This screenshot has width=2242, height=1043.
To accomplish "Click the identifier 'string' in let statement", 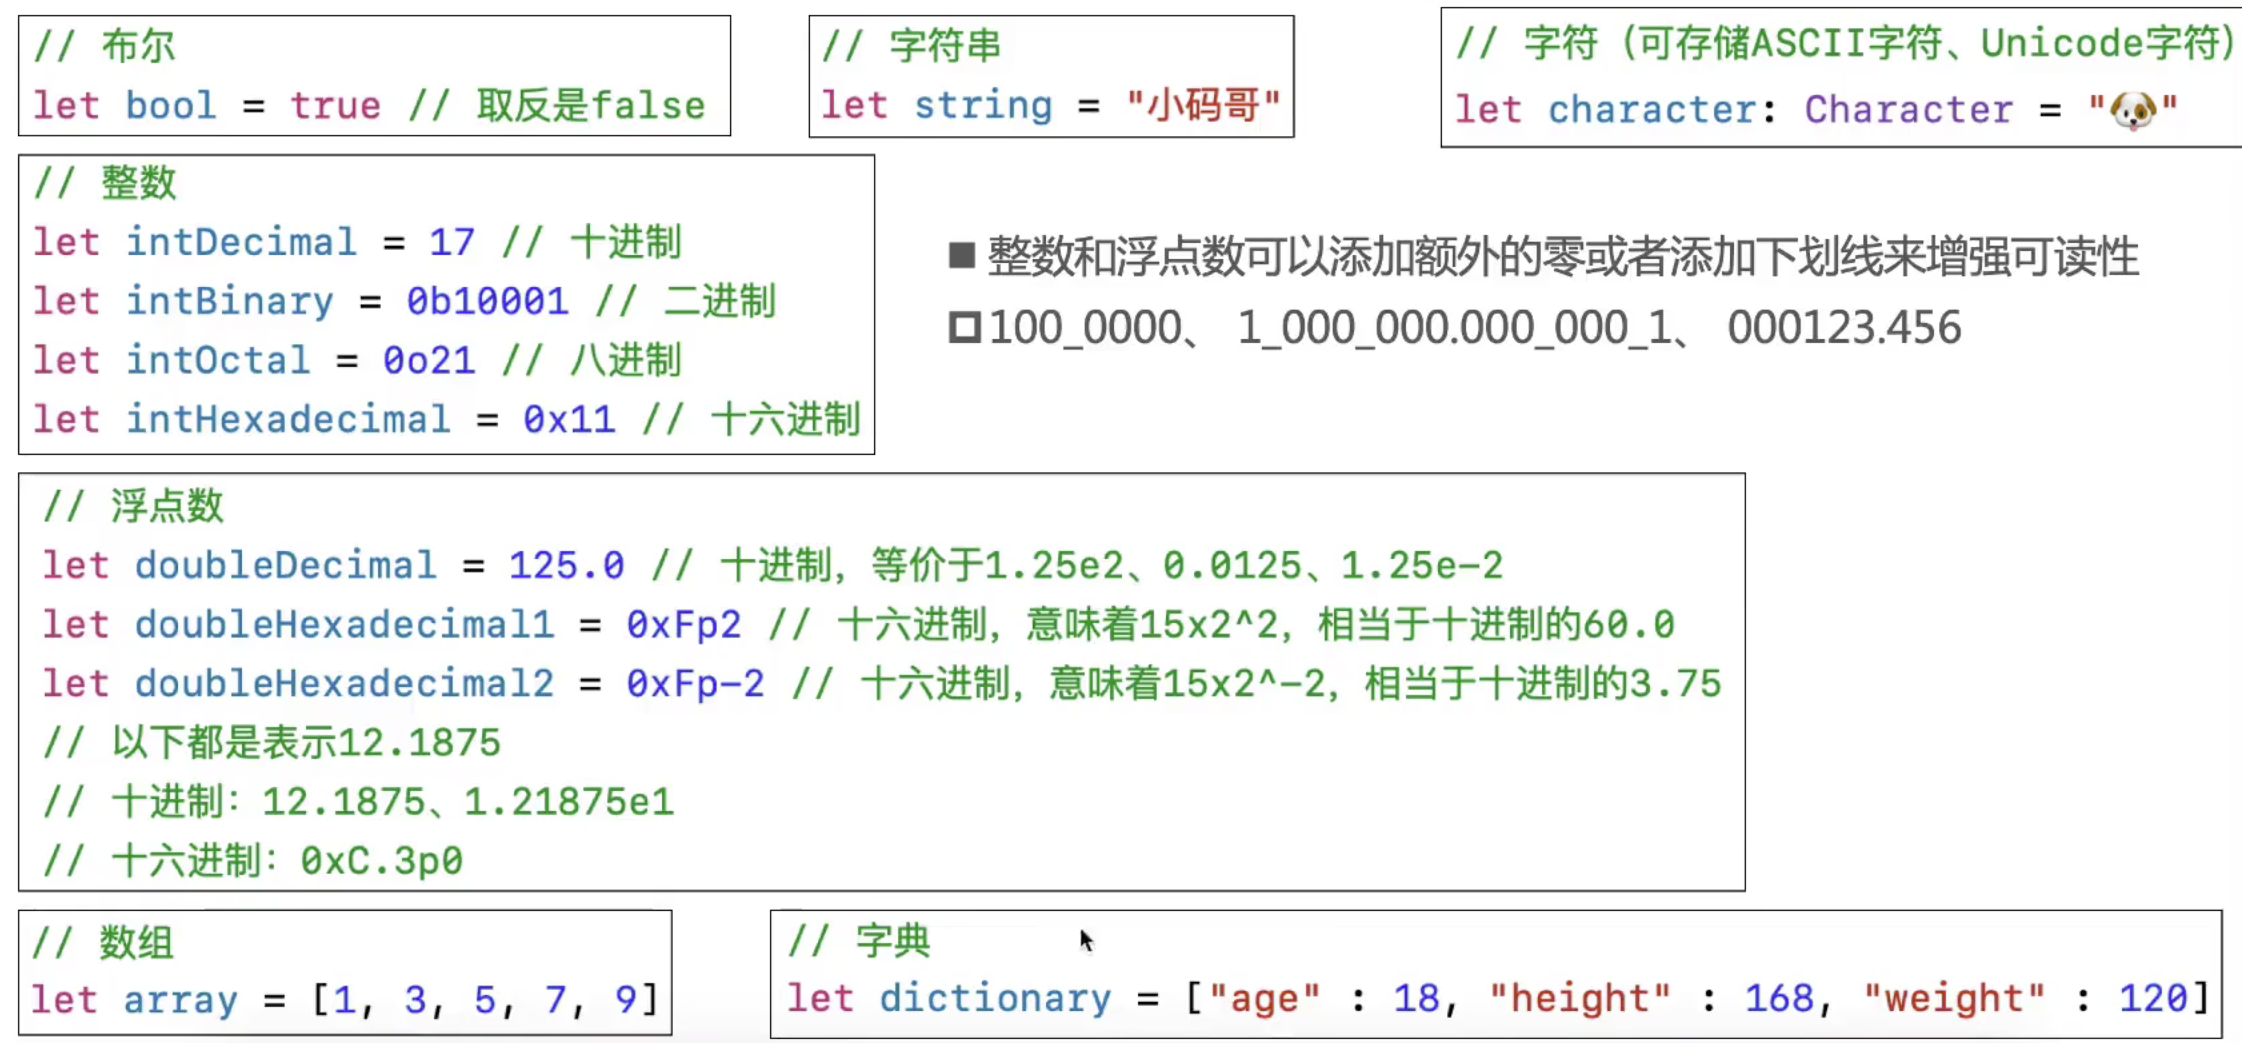I will [x=983, y=105].
